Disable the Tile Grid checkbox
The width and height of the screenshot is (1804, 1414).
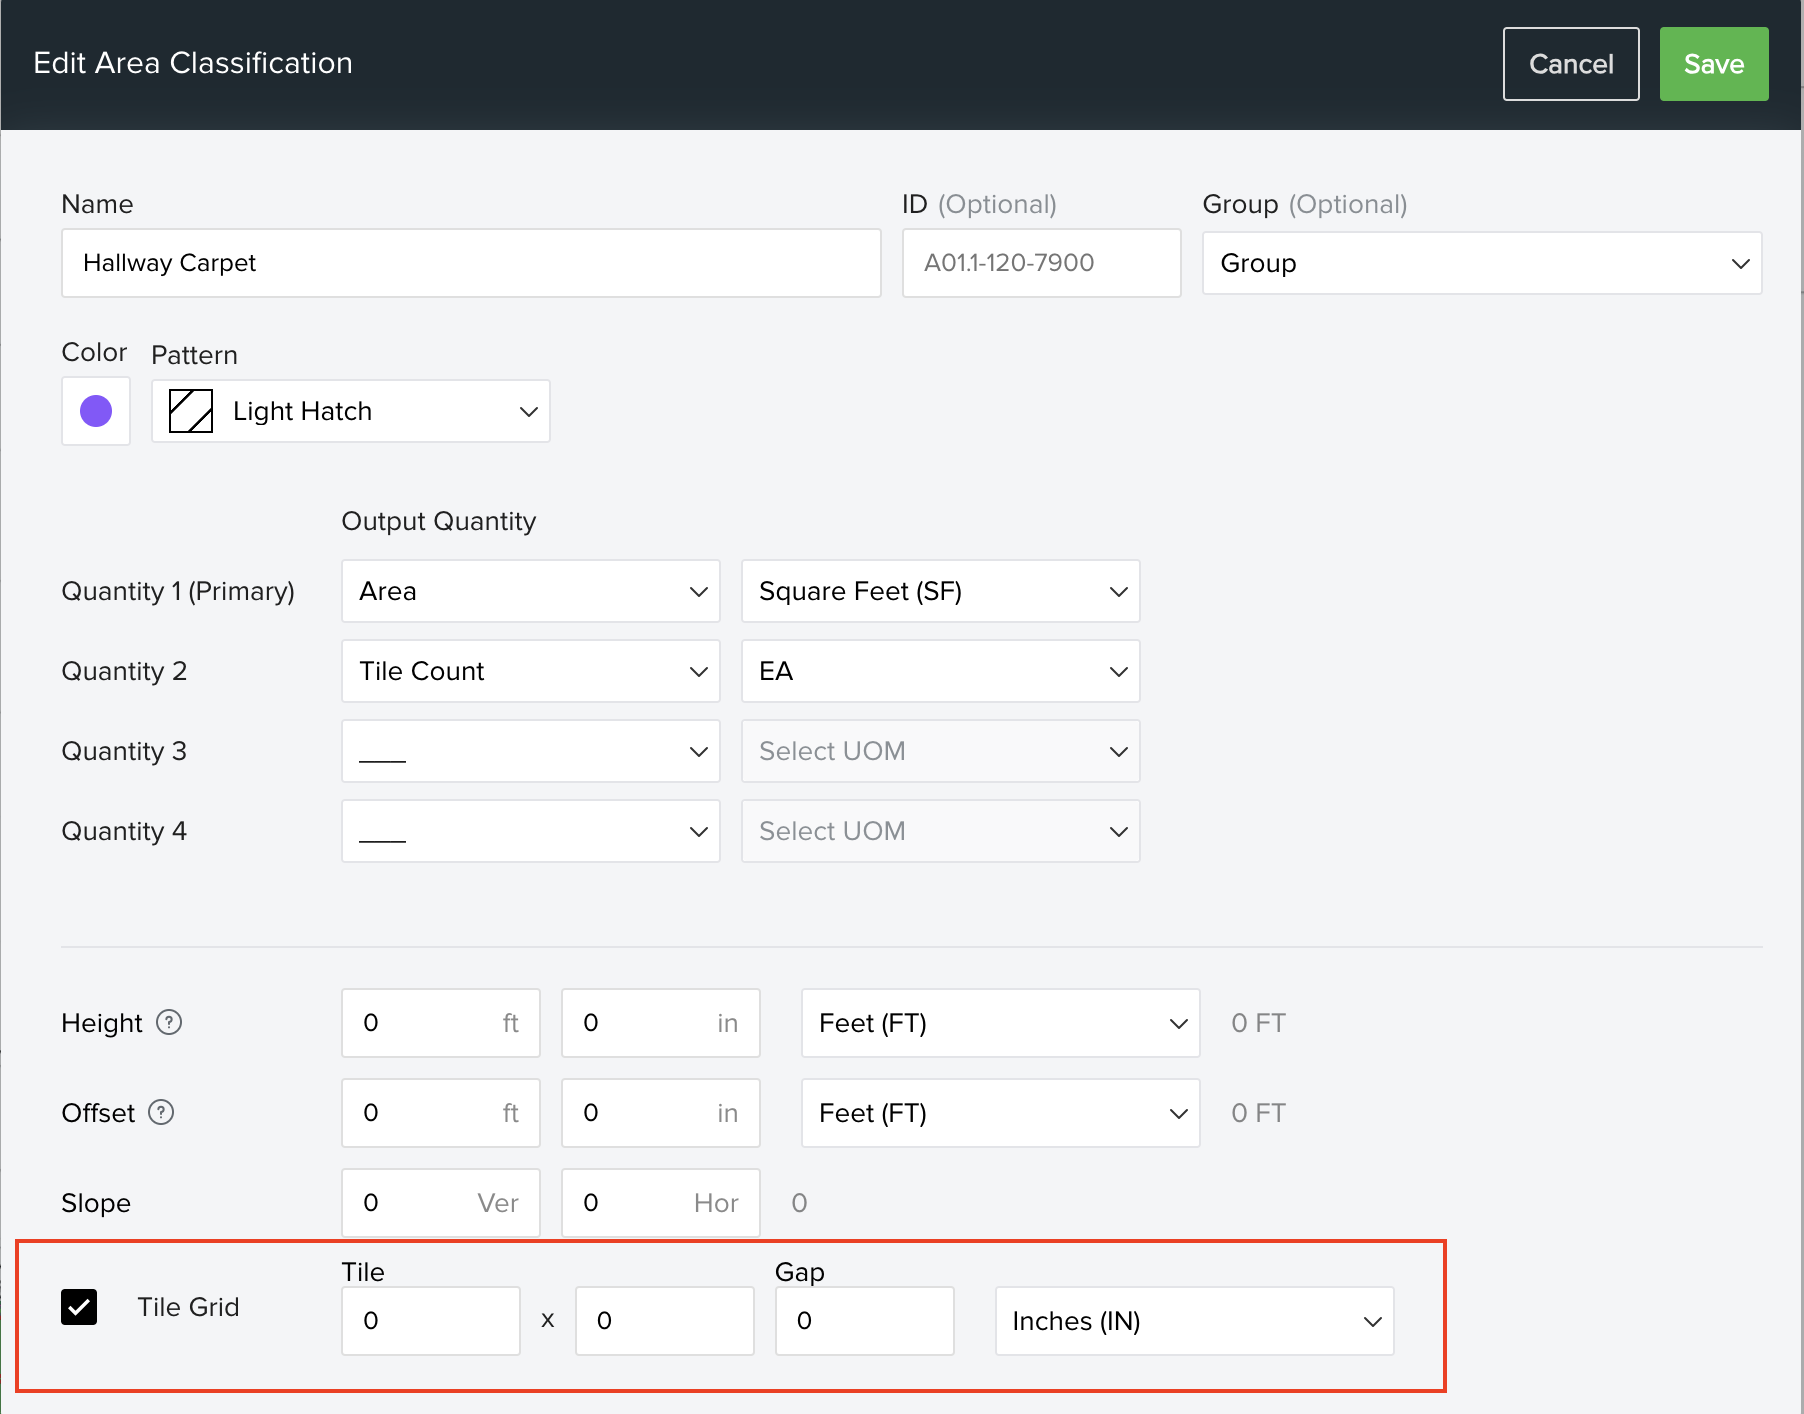point(79,1306)
